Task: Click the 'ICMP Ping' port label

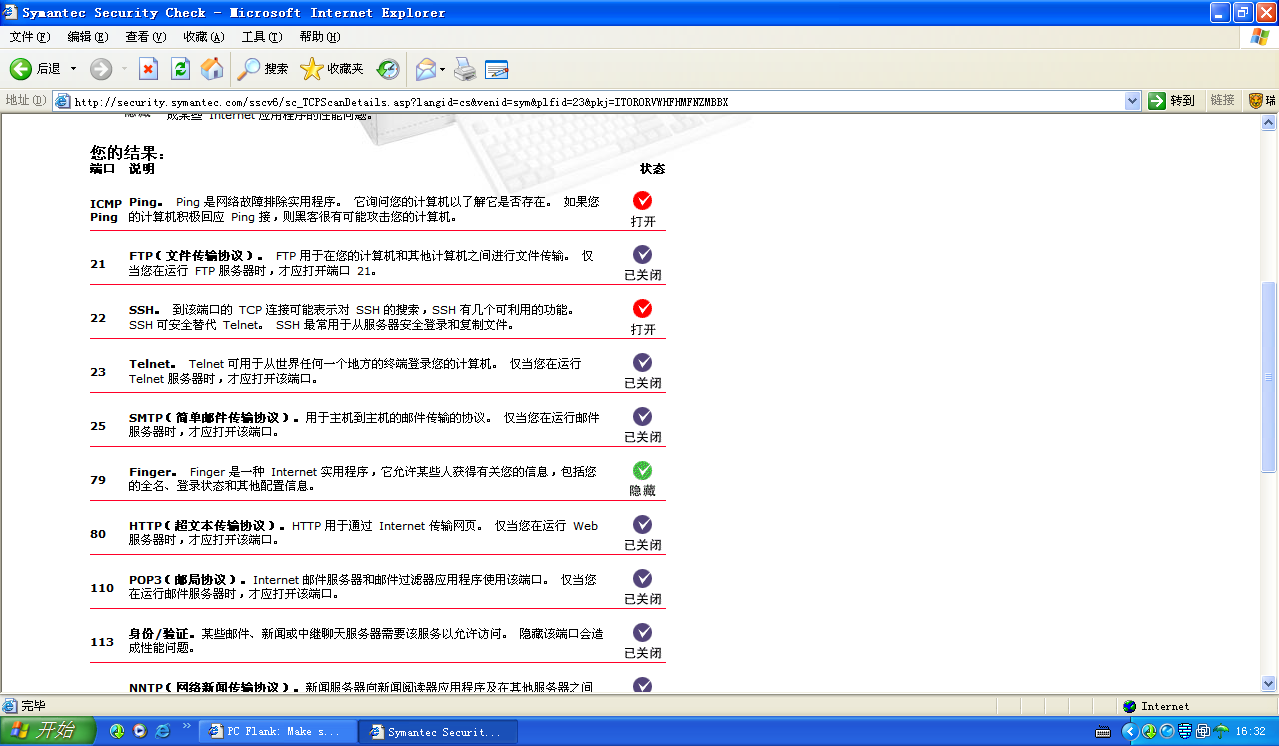Action: click(x=105, y=210)
